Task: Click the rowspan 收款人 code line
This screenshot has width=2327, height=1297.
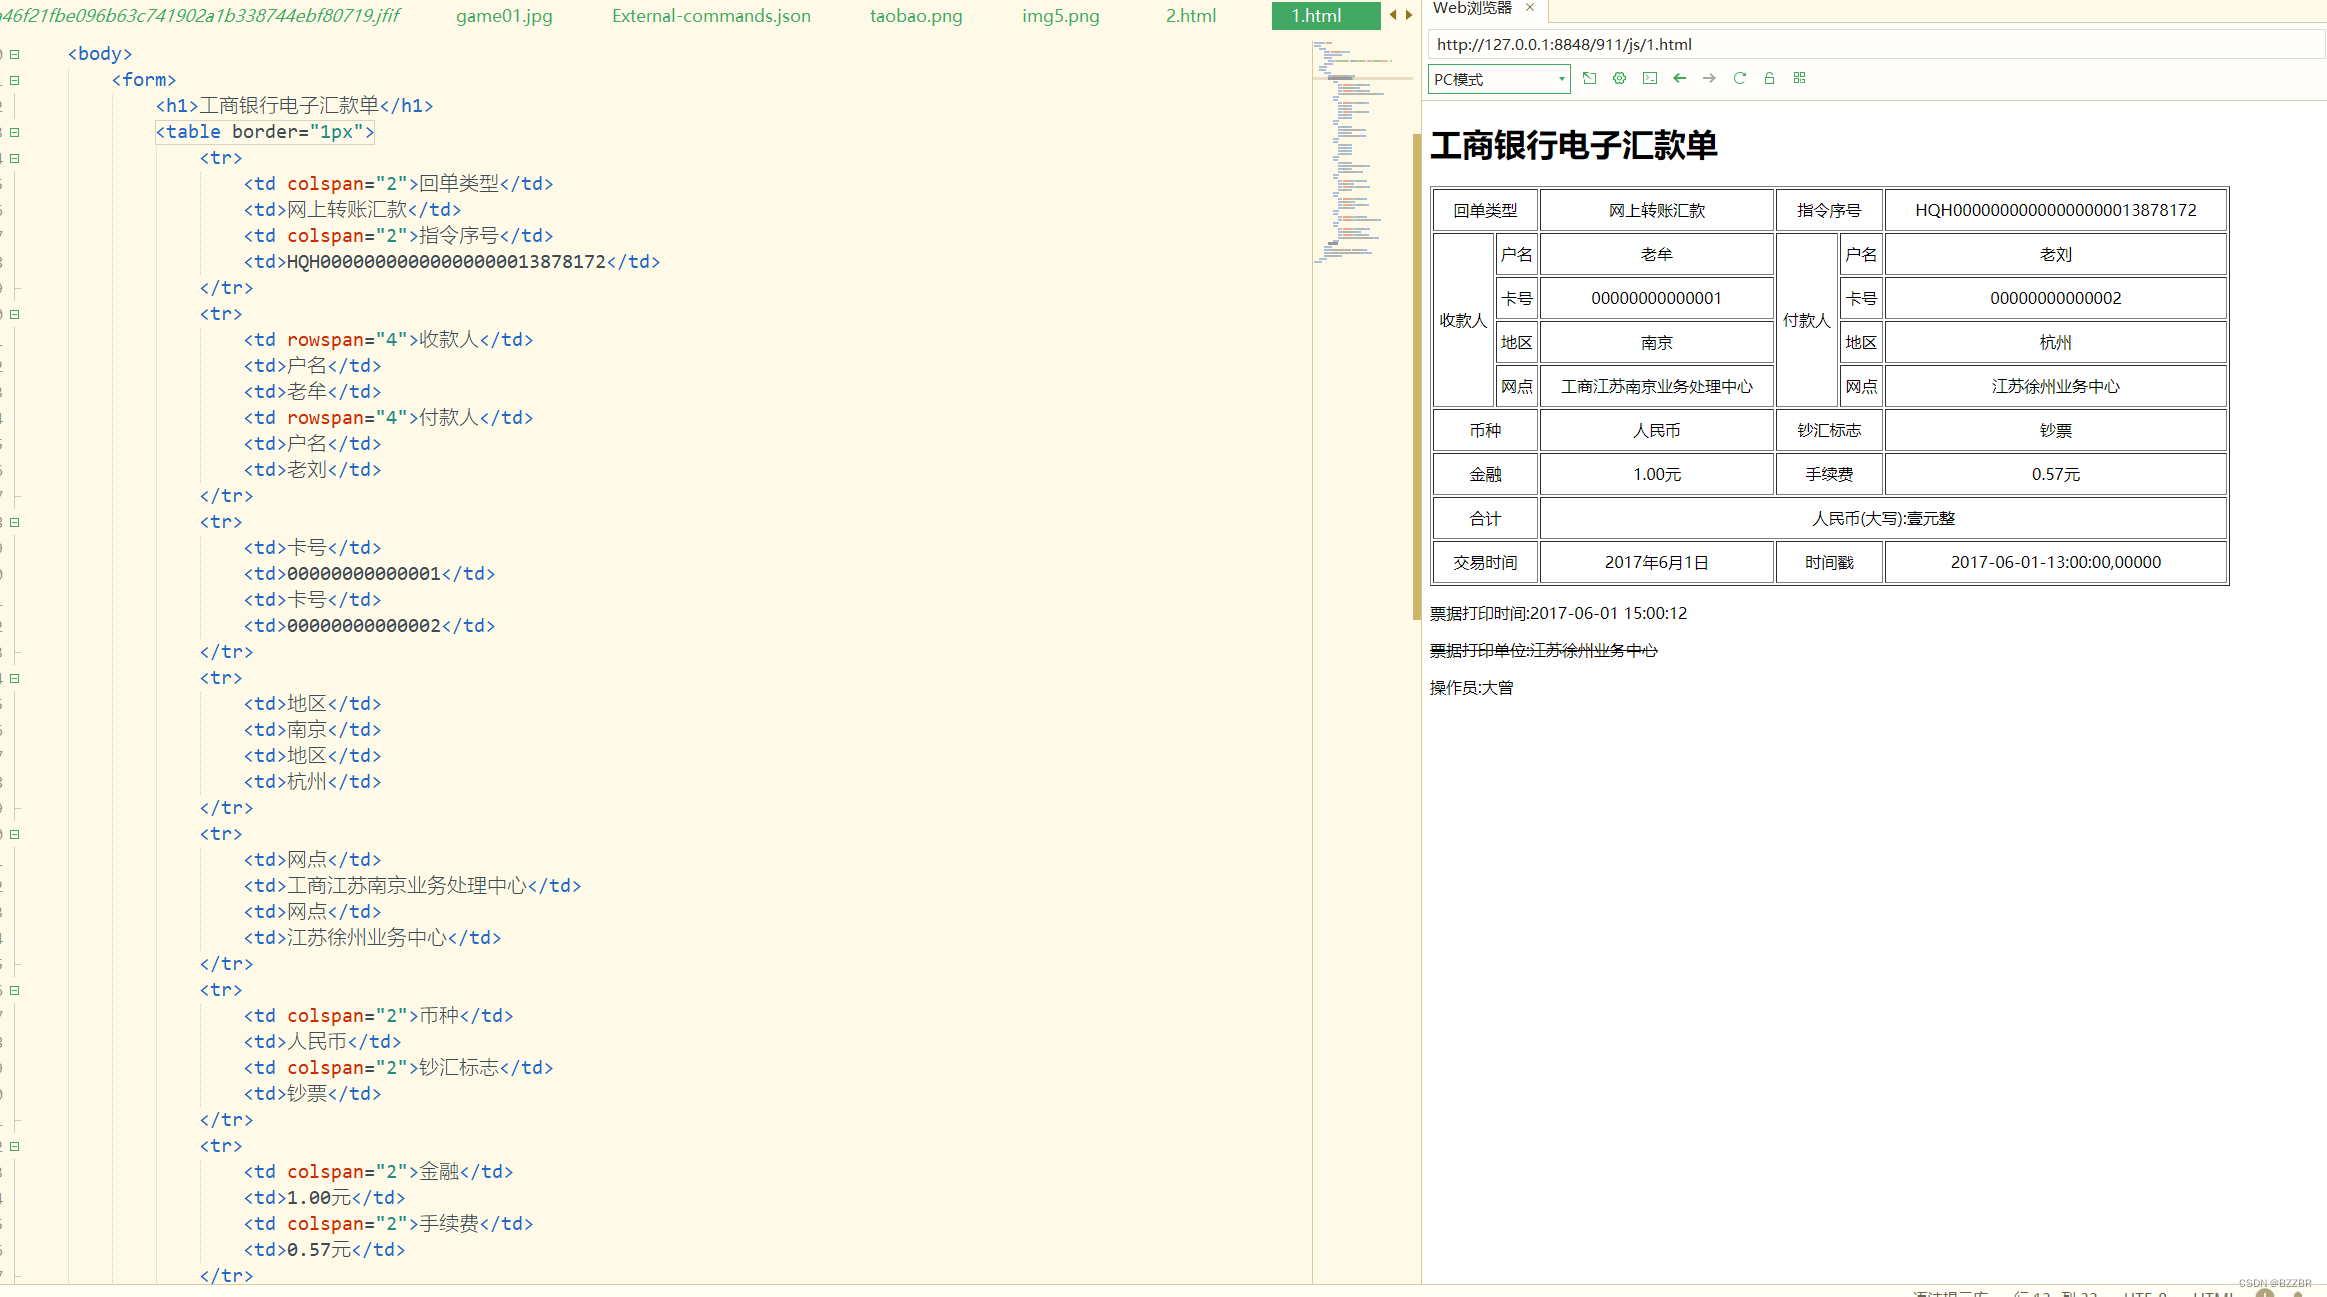Action: [x=388, y=340]
